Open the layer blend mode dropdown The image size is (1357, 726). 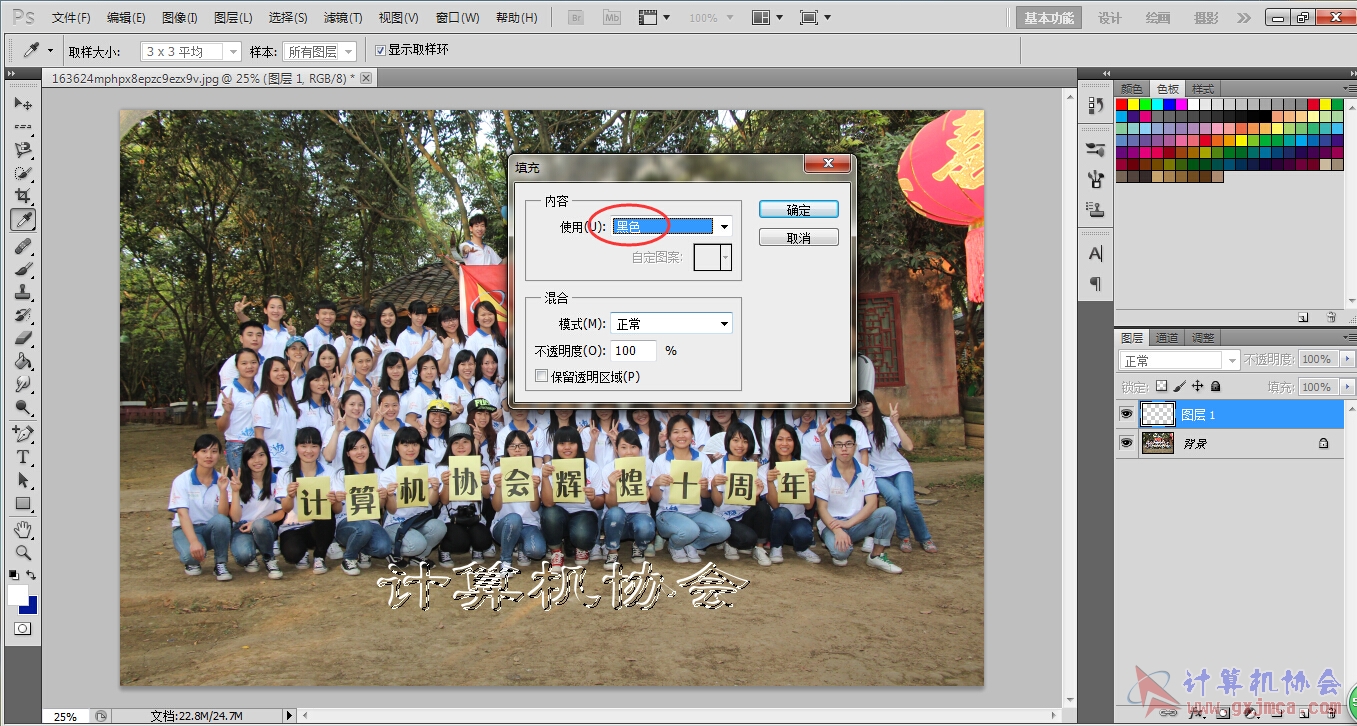point(1179,360)
